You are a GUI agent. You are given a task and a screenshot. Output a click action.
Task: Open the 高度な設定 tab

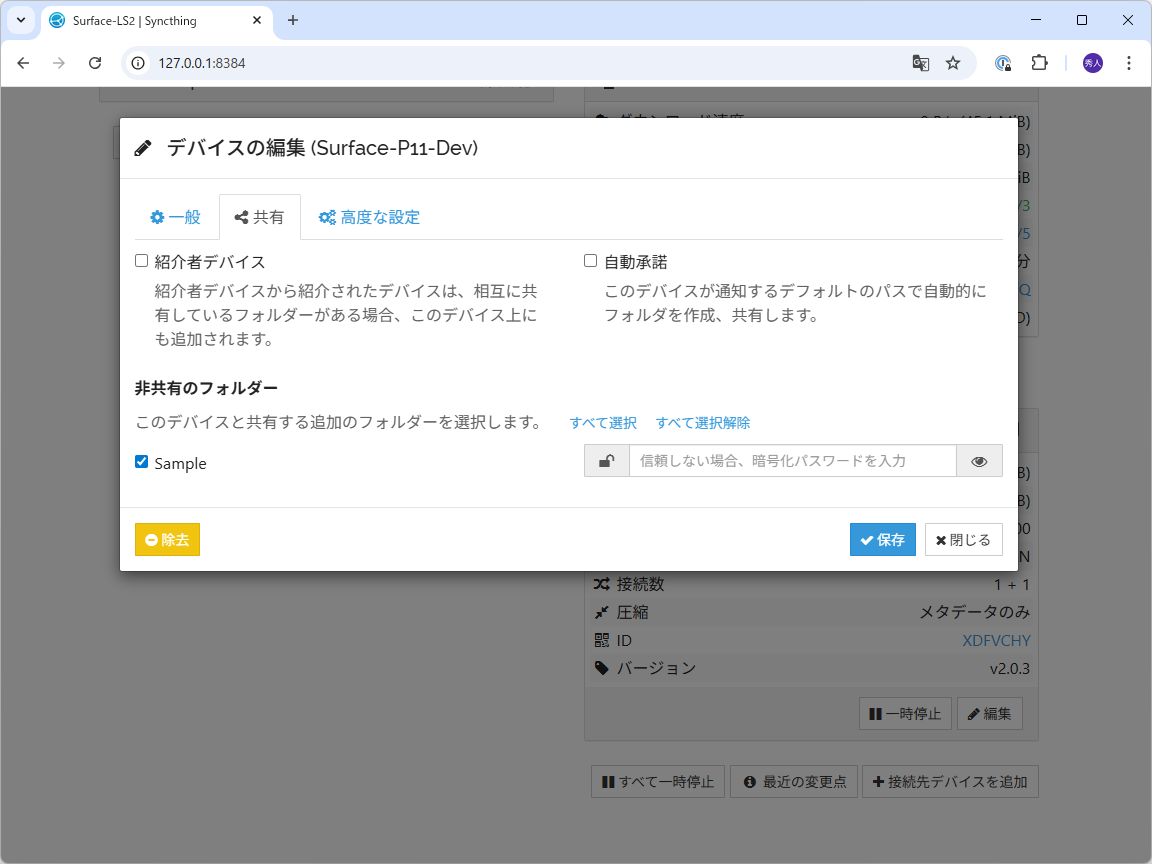[x=369, y=216]
